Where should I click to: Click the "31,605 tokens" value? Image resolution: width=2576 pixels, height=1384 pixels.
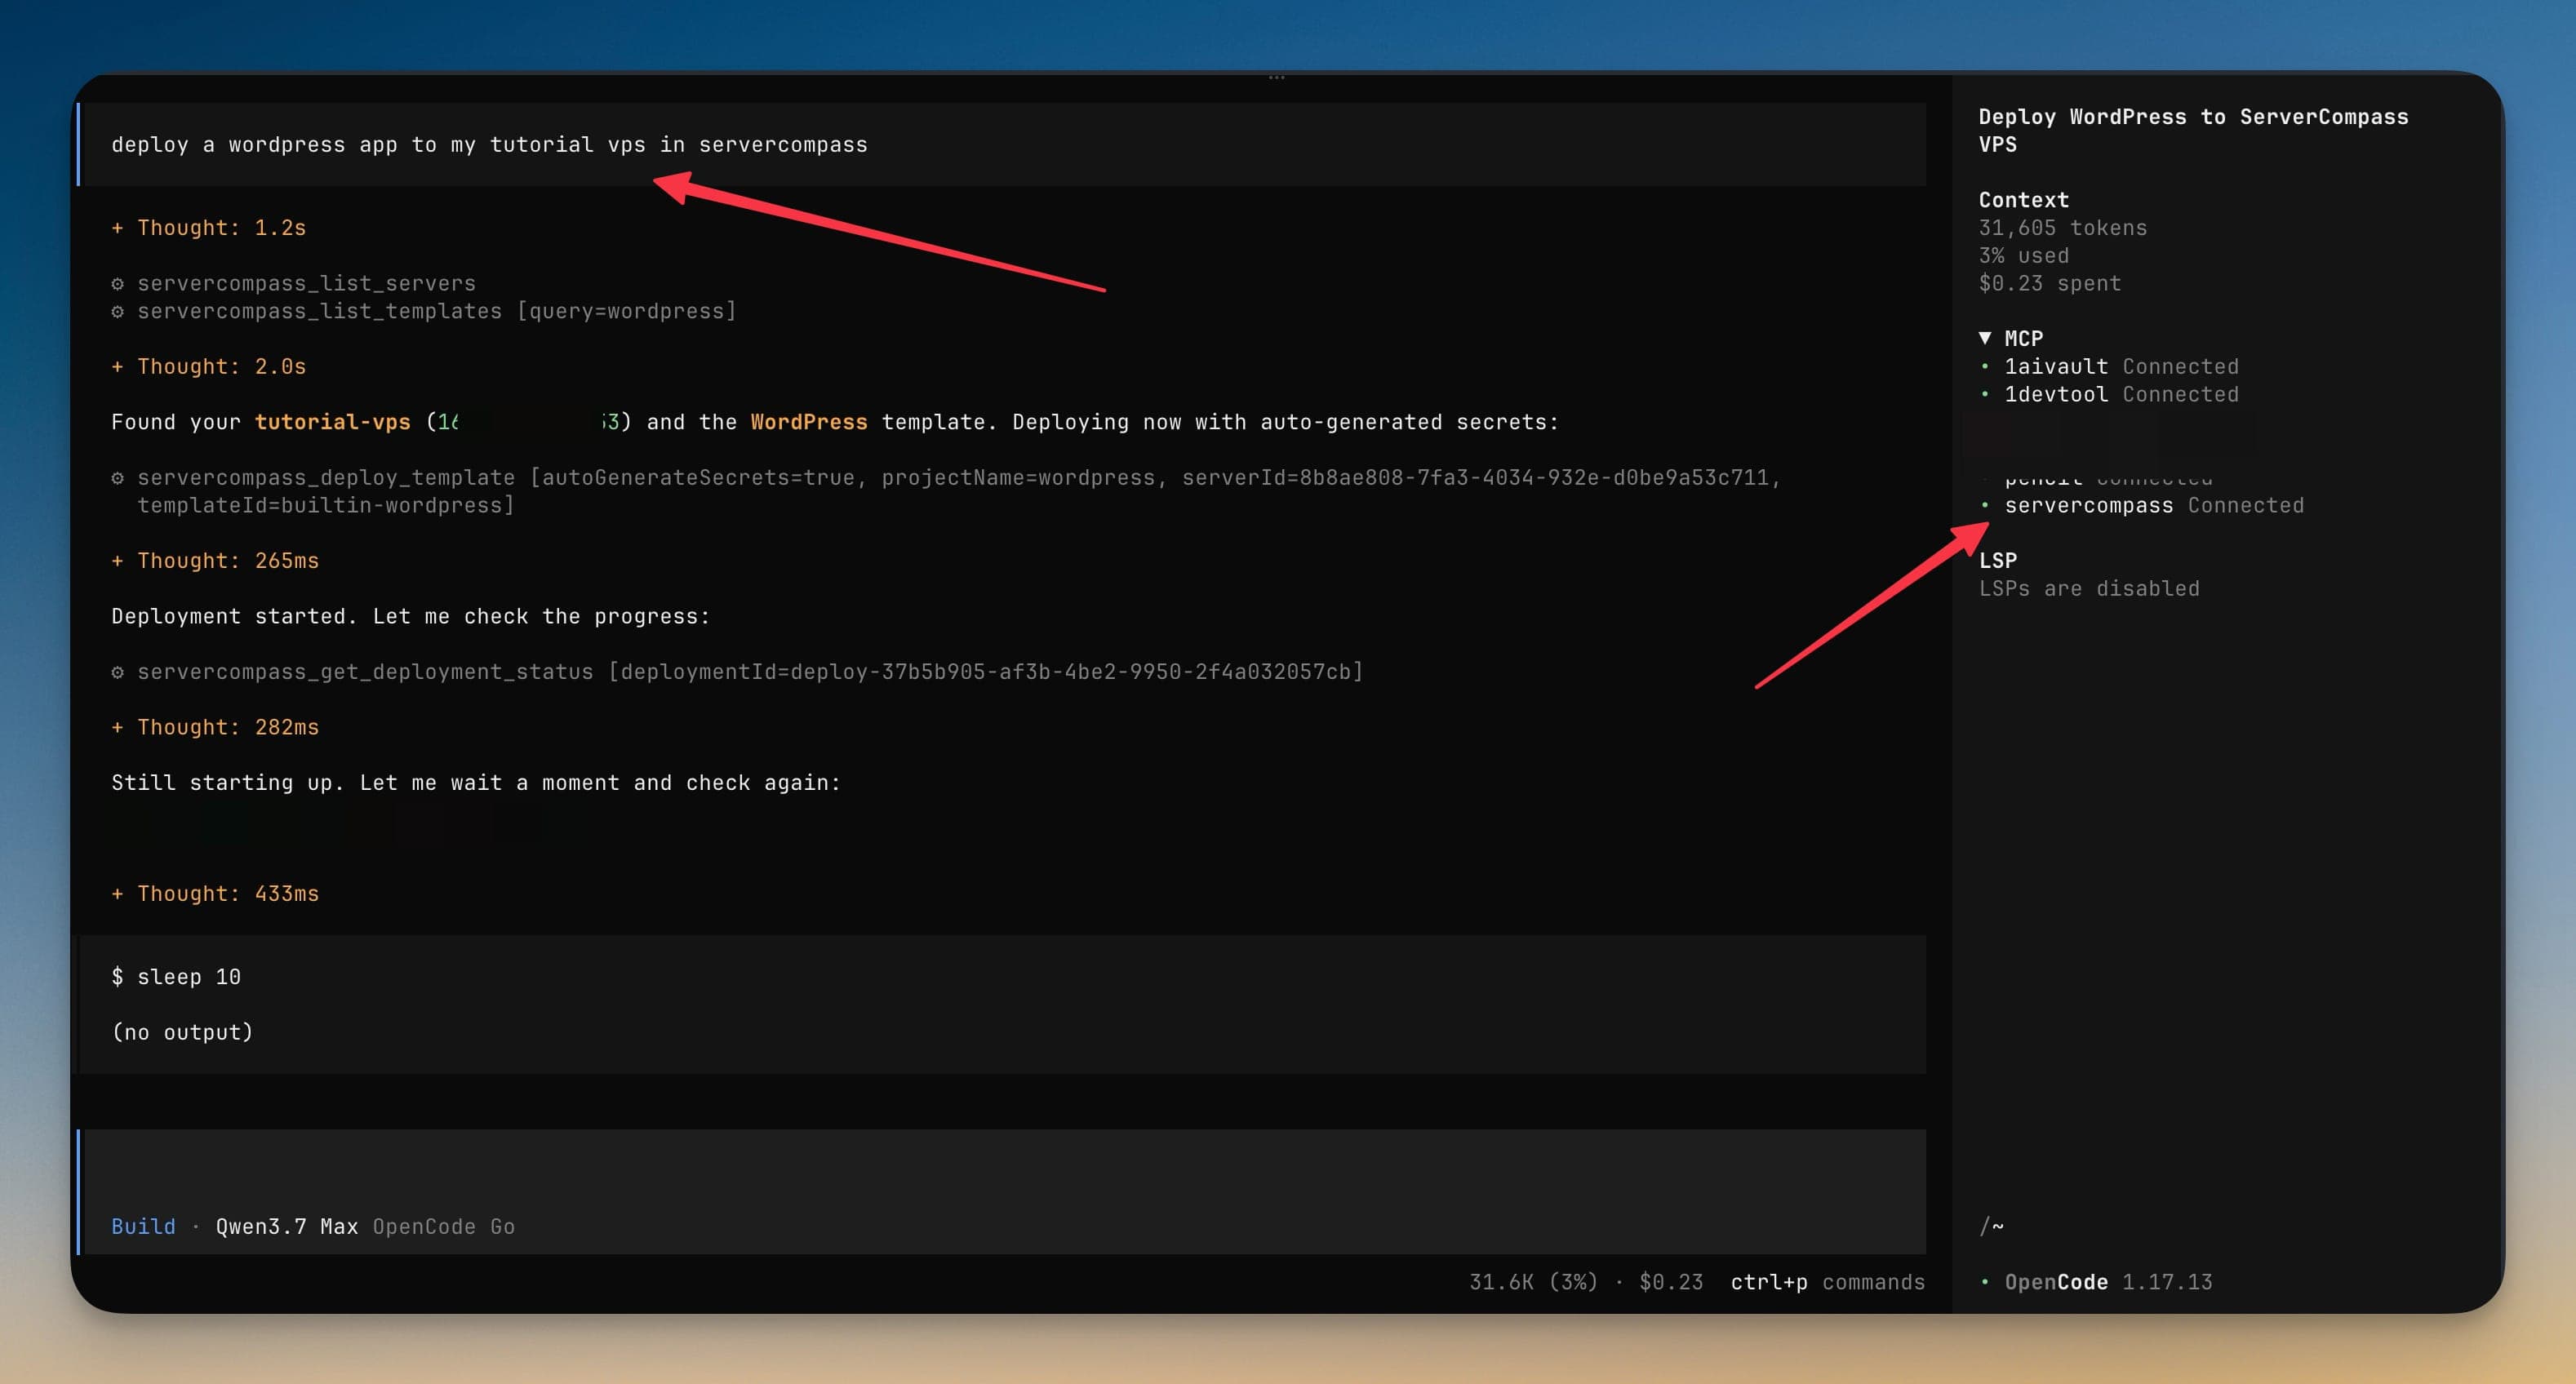(x=2062, y=228)
